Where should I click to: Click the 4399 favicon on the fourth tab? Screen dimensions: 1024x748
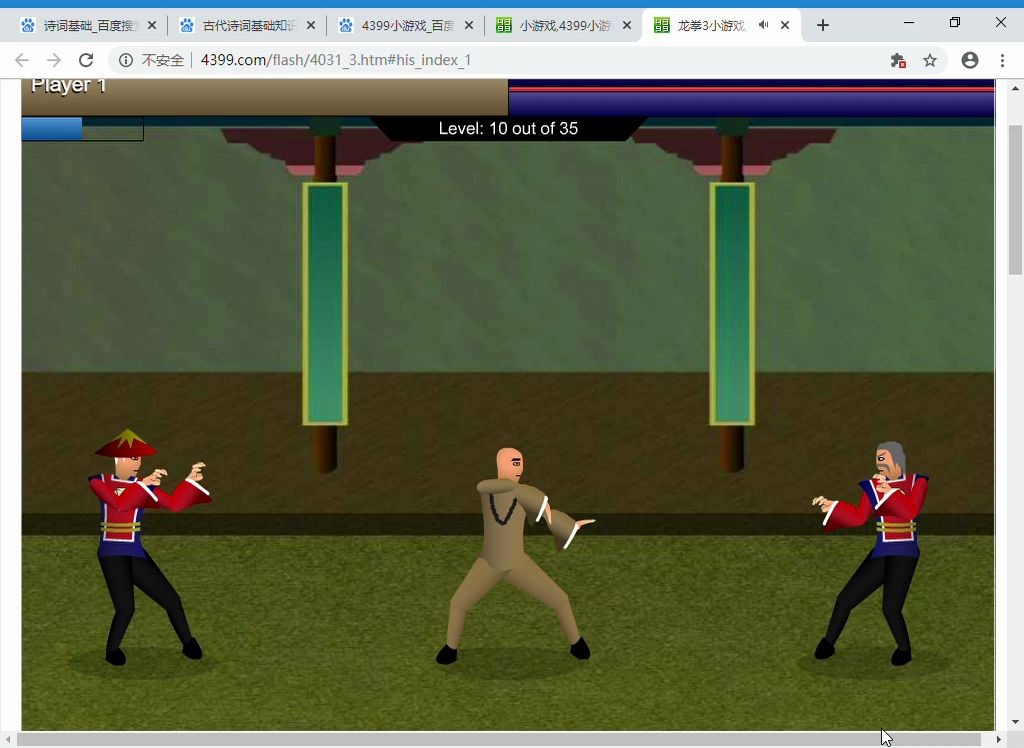(x=504, y=25)
